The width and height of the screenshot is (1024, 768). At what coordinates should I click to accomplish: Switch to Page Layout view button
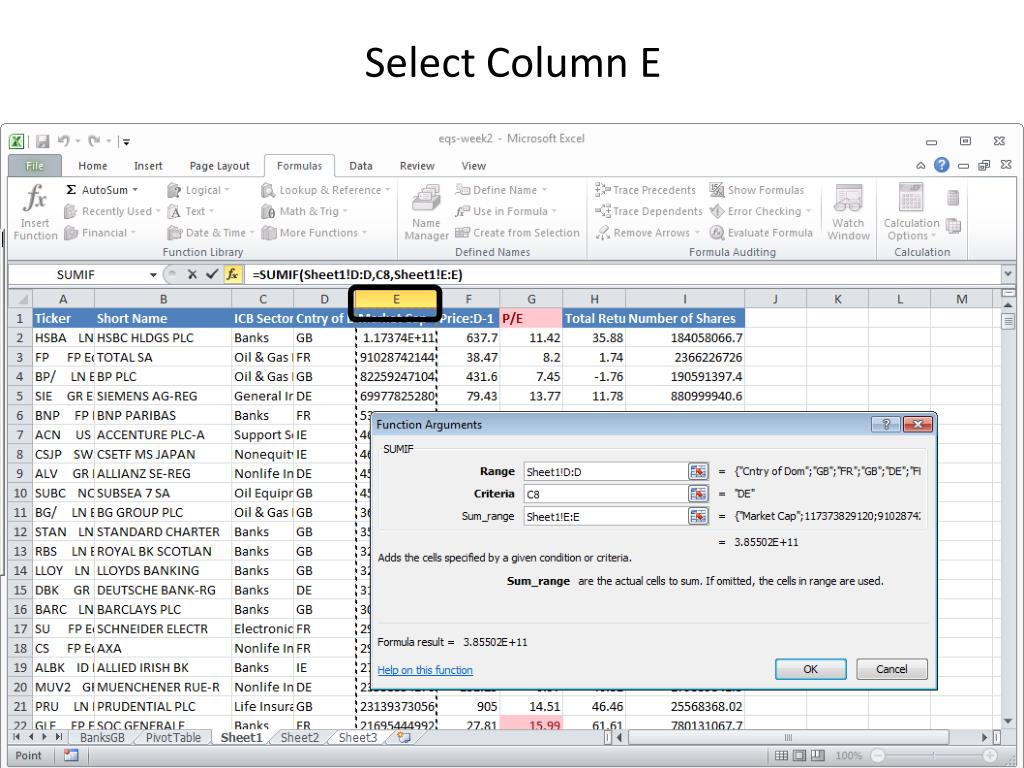point(799,756)
